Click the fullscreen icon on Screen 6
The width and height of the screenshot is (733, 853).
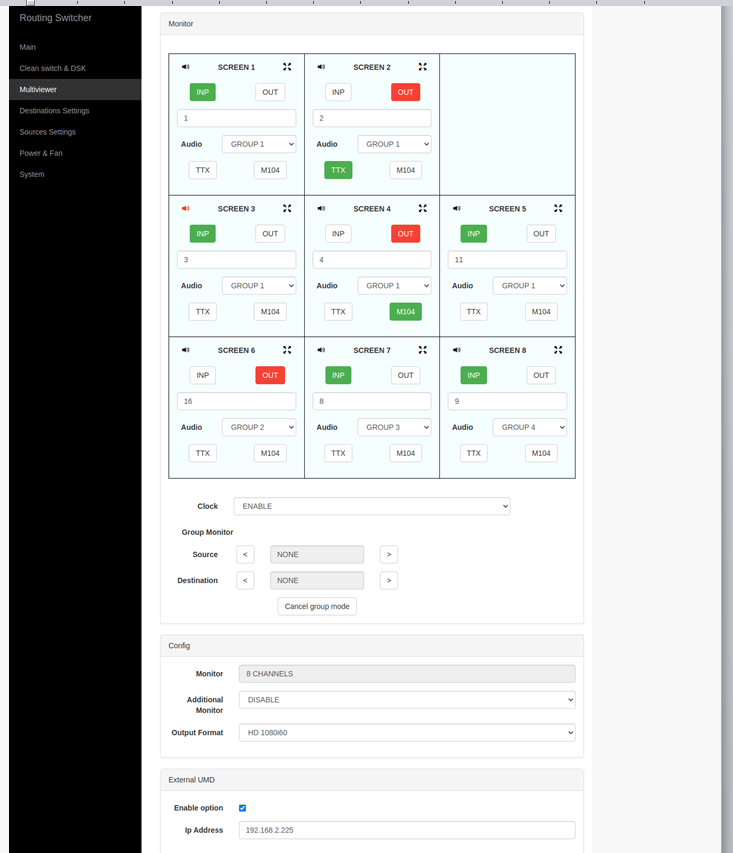point(287,350)
